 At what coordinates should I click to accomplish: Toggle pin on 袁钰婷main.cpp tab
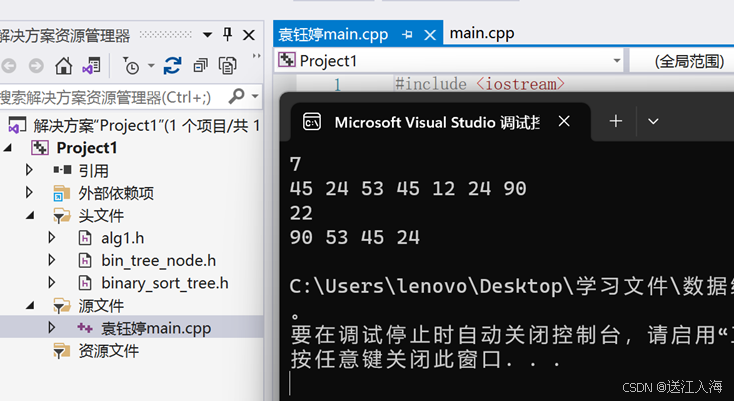[x=407, y=35]
